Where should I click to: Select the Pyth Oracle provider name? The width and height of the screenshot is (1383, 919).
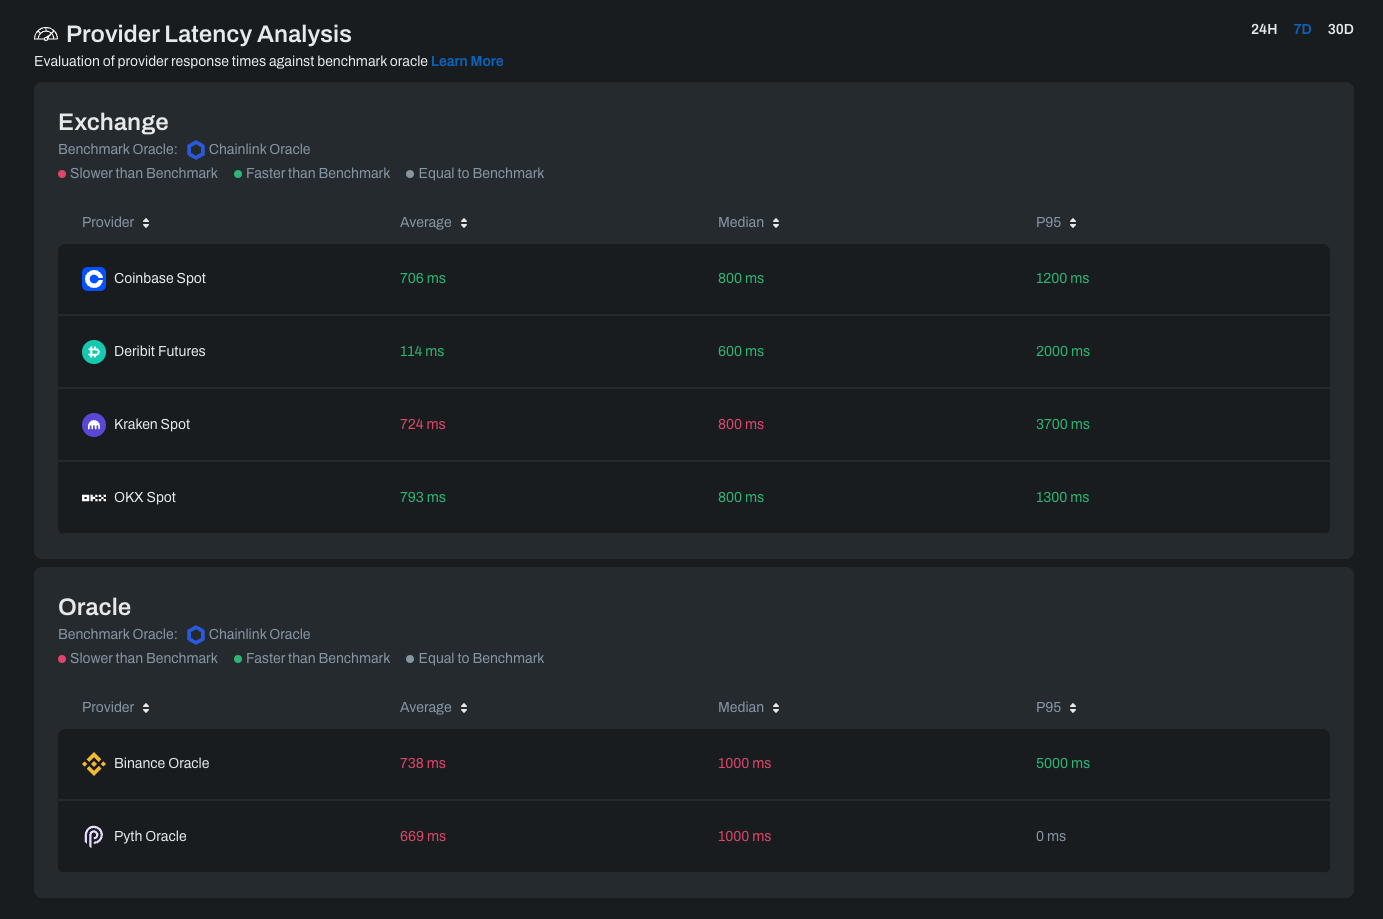pos(150,836)
